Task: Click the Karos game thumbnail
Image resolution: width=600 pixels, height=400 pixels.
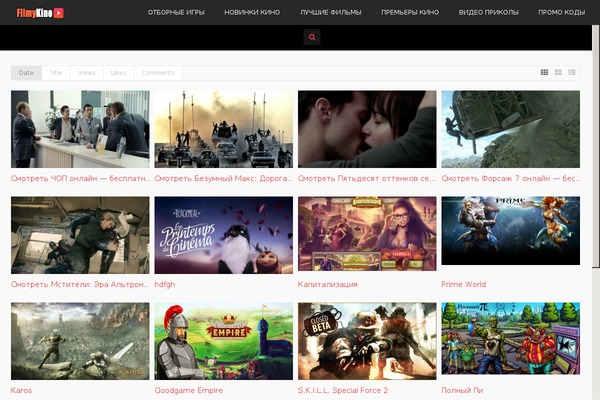Action: (80, 341)
